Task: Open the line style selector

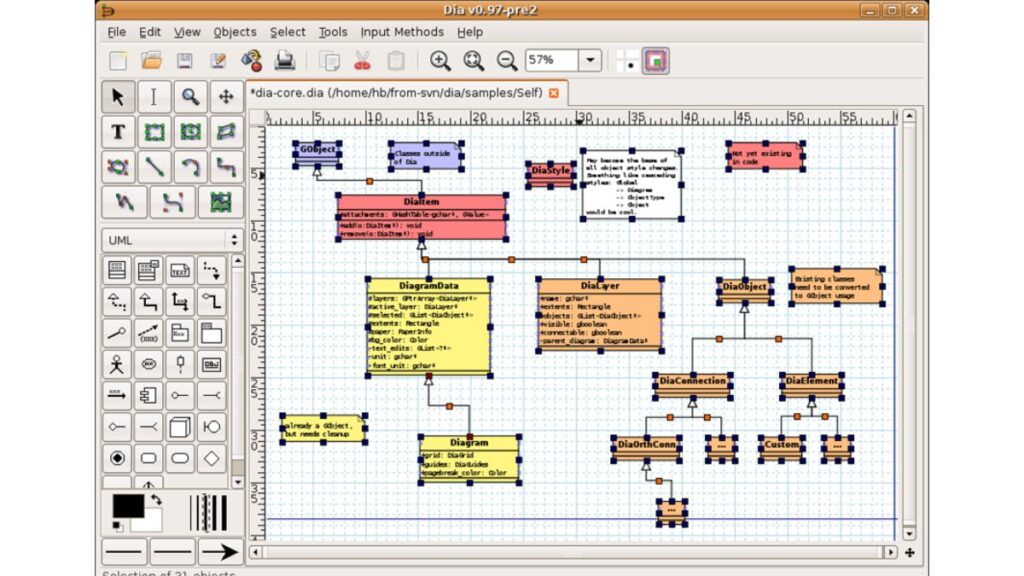Action: pos(172,552)
